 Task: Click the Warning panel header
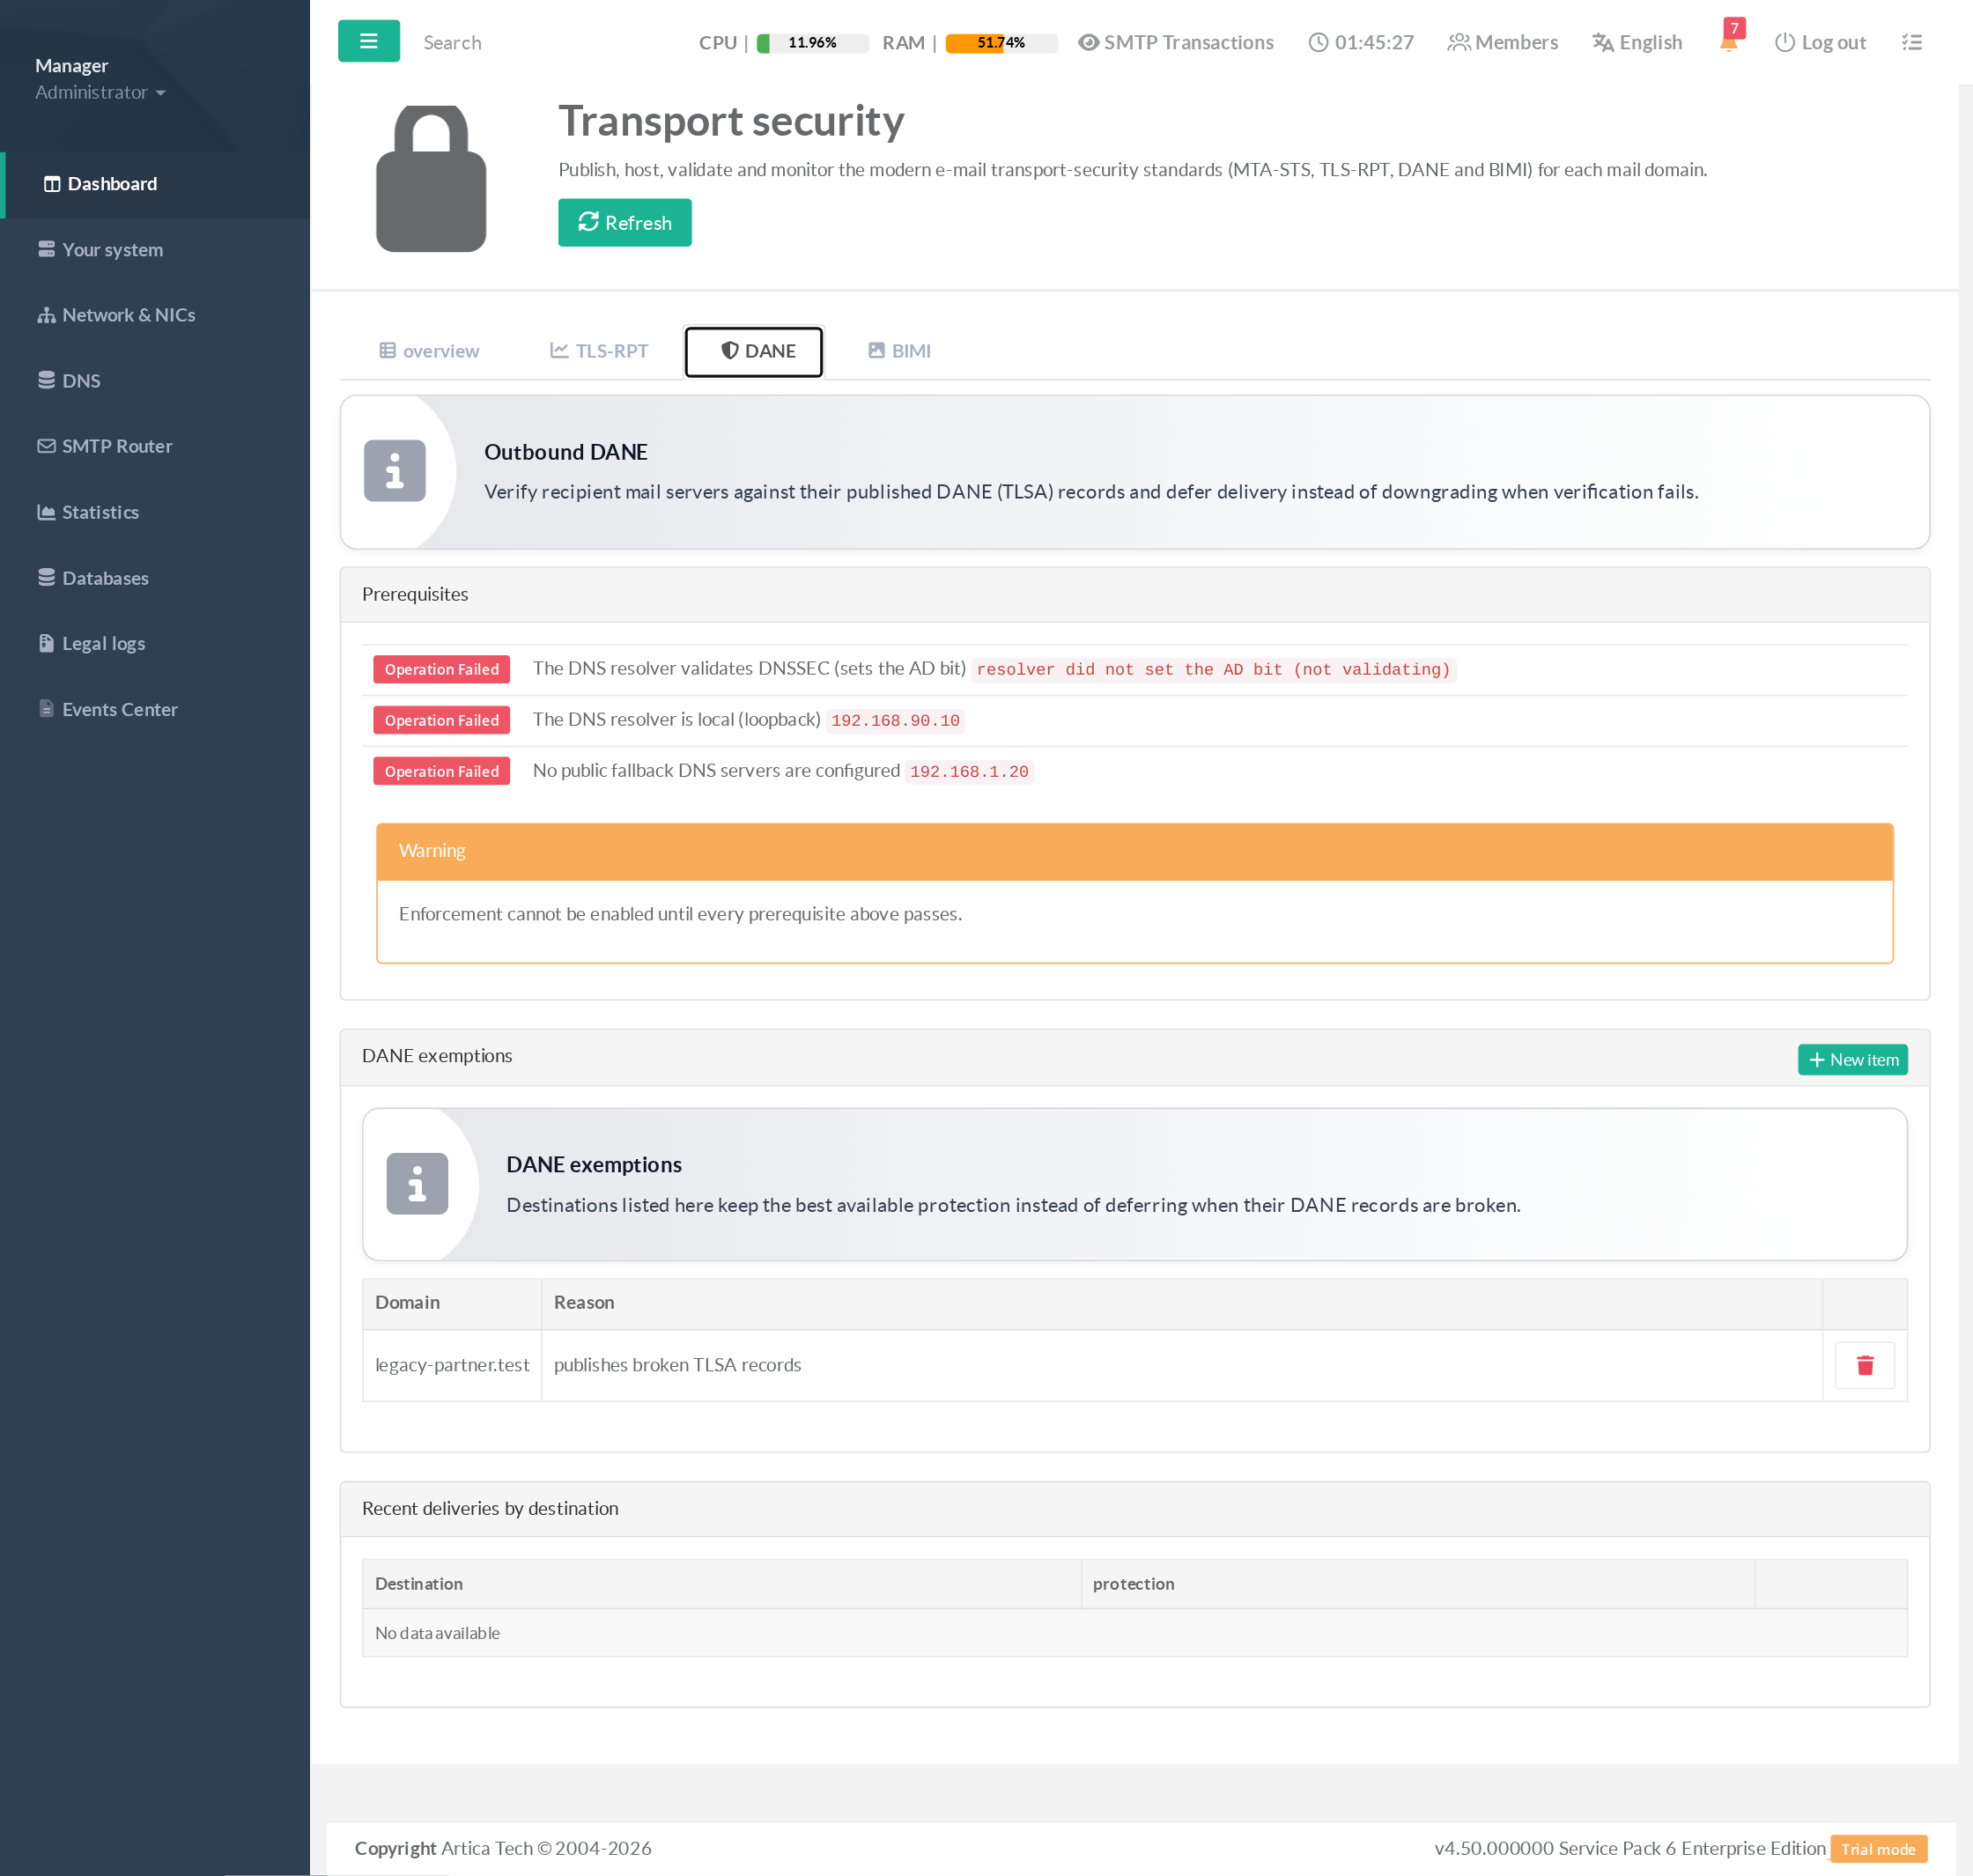(1134, 851)
